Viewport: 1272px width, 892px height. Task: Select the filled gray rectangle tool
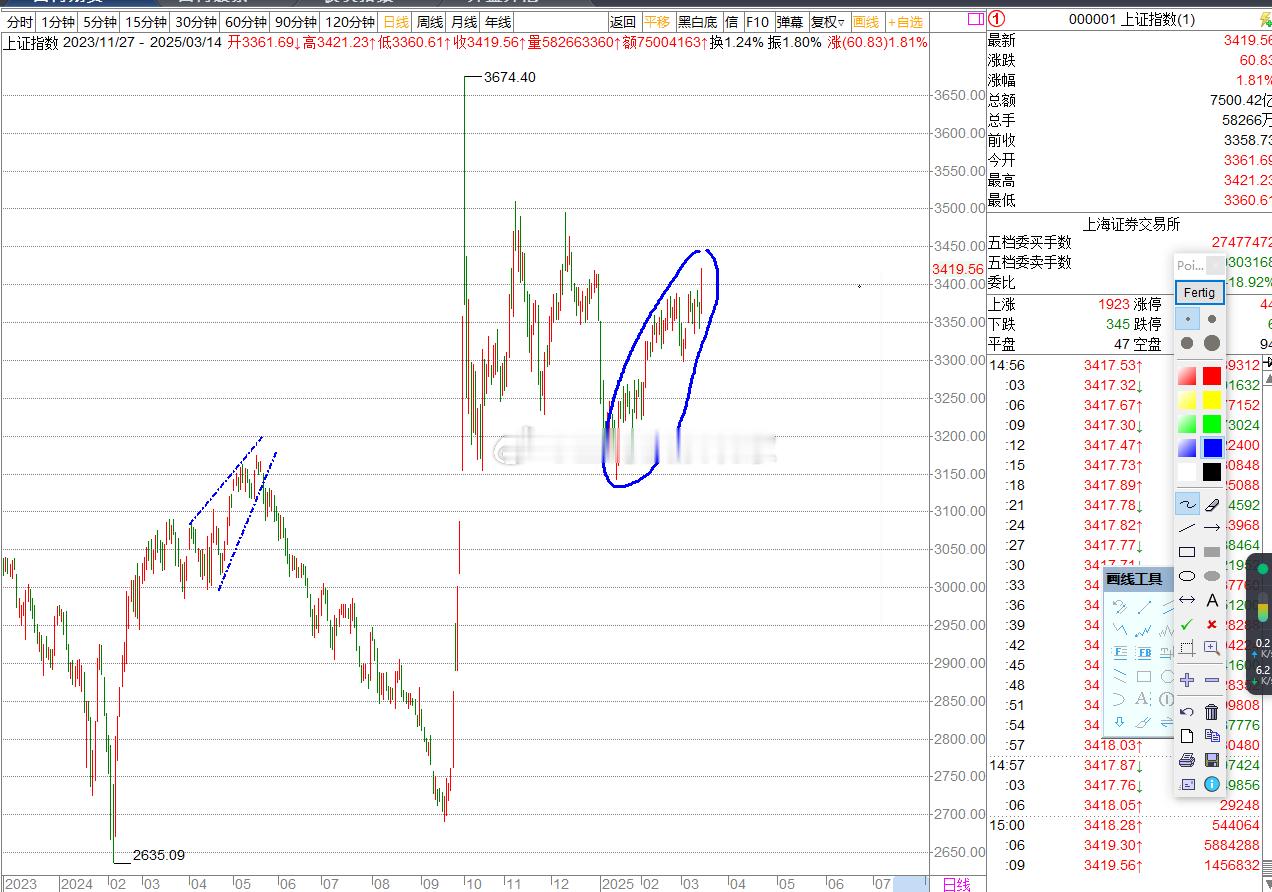click(x=1212, y=552)
